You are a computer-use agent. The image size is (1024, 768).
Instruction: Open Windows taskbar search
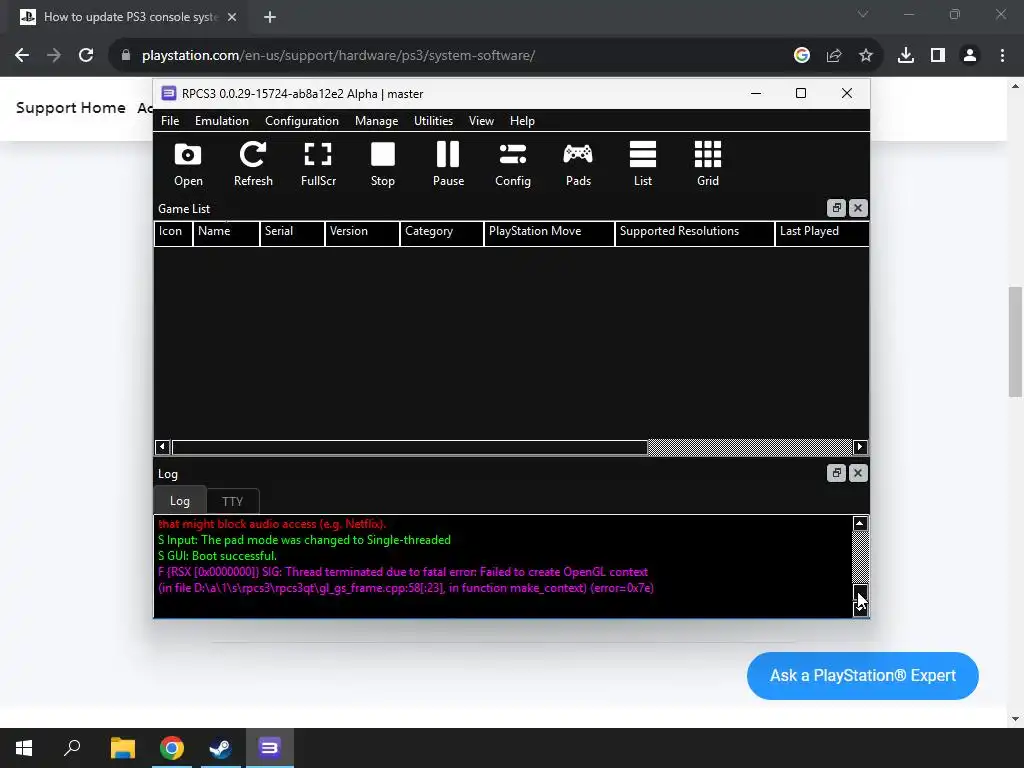pyautogui.click(x=72, y=748)
